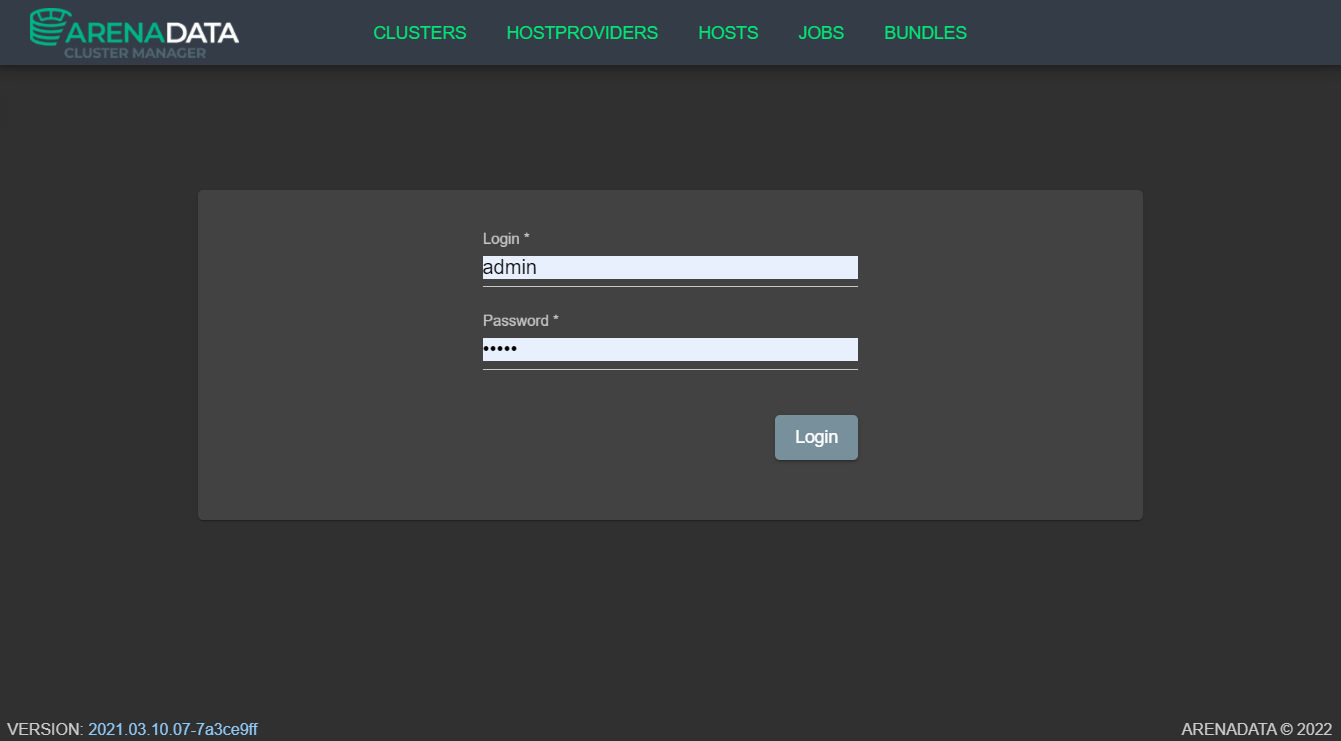Click the ARENADATA © 2022 footer text
Viewport: 1341px width, 741px height.
tap(1256, 730)
